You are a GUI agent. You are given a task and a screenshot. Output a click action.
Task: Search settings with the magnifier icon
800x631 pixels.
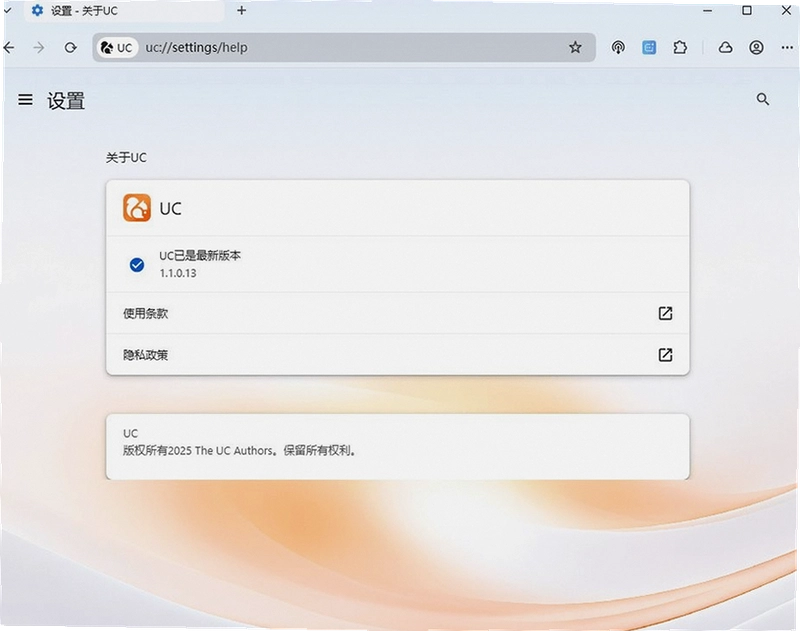tap(763, 99)
